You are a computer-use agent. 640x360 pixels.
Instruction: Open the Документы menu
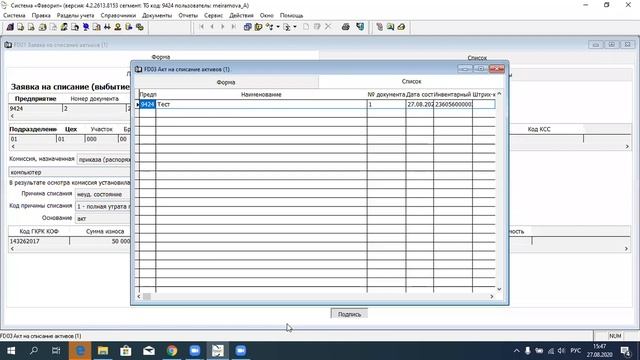click(157, 16)
